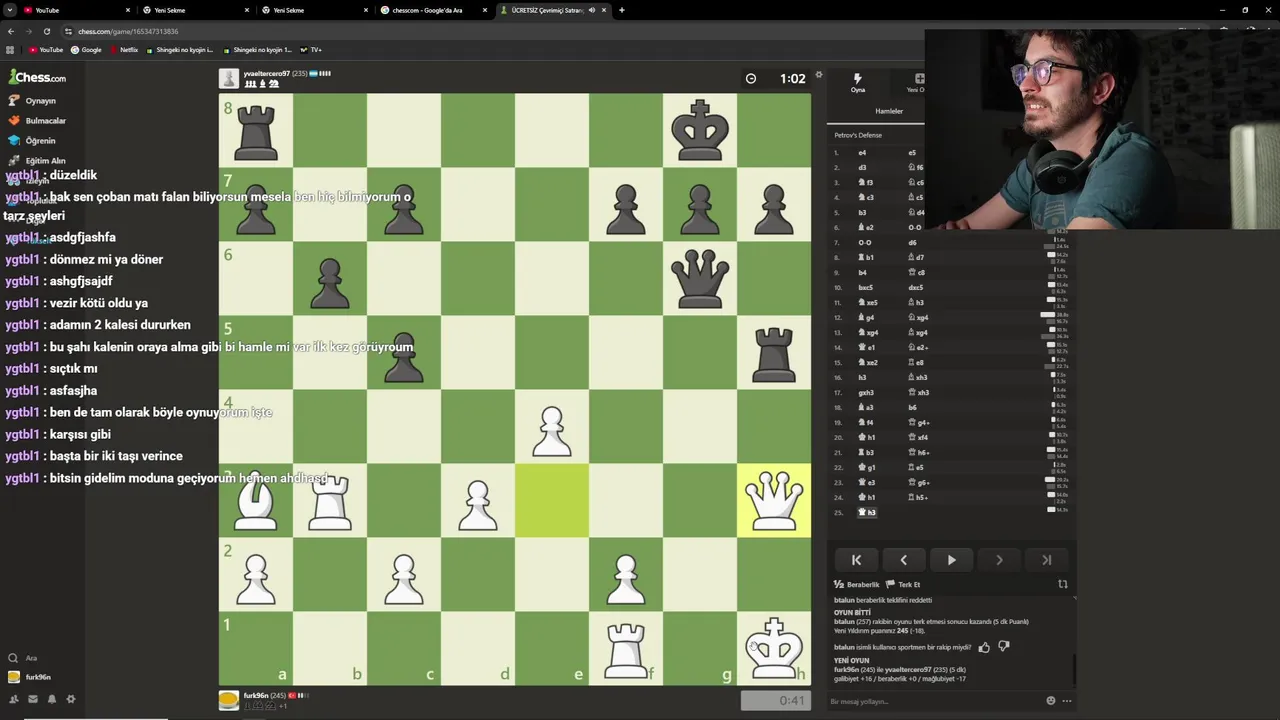Select the white rook on b3
This screenshot has height=720, width=1280.
click(330, 500)
